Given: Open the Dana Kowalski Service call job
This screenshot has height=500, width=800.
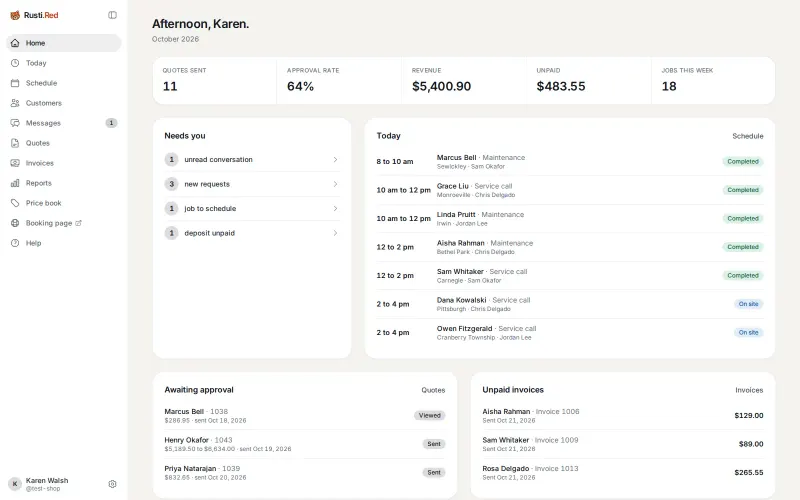Looking at the screenshot, I should click(x=570, y=305).
